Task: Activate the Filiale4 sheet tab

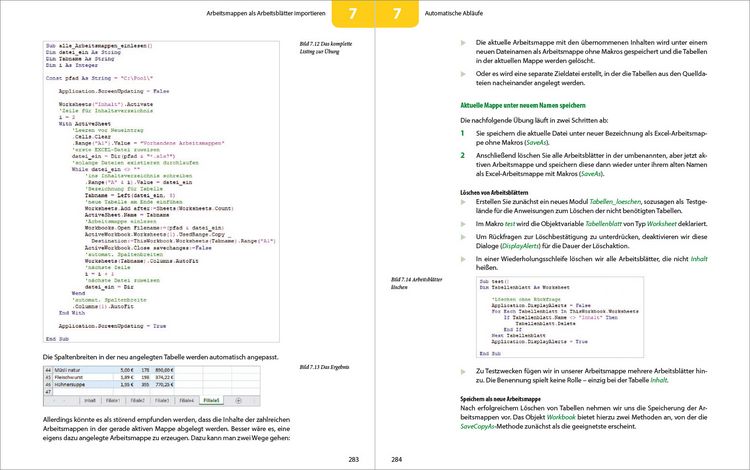Action: tap(186, 401)
